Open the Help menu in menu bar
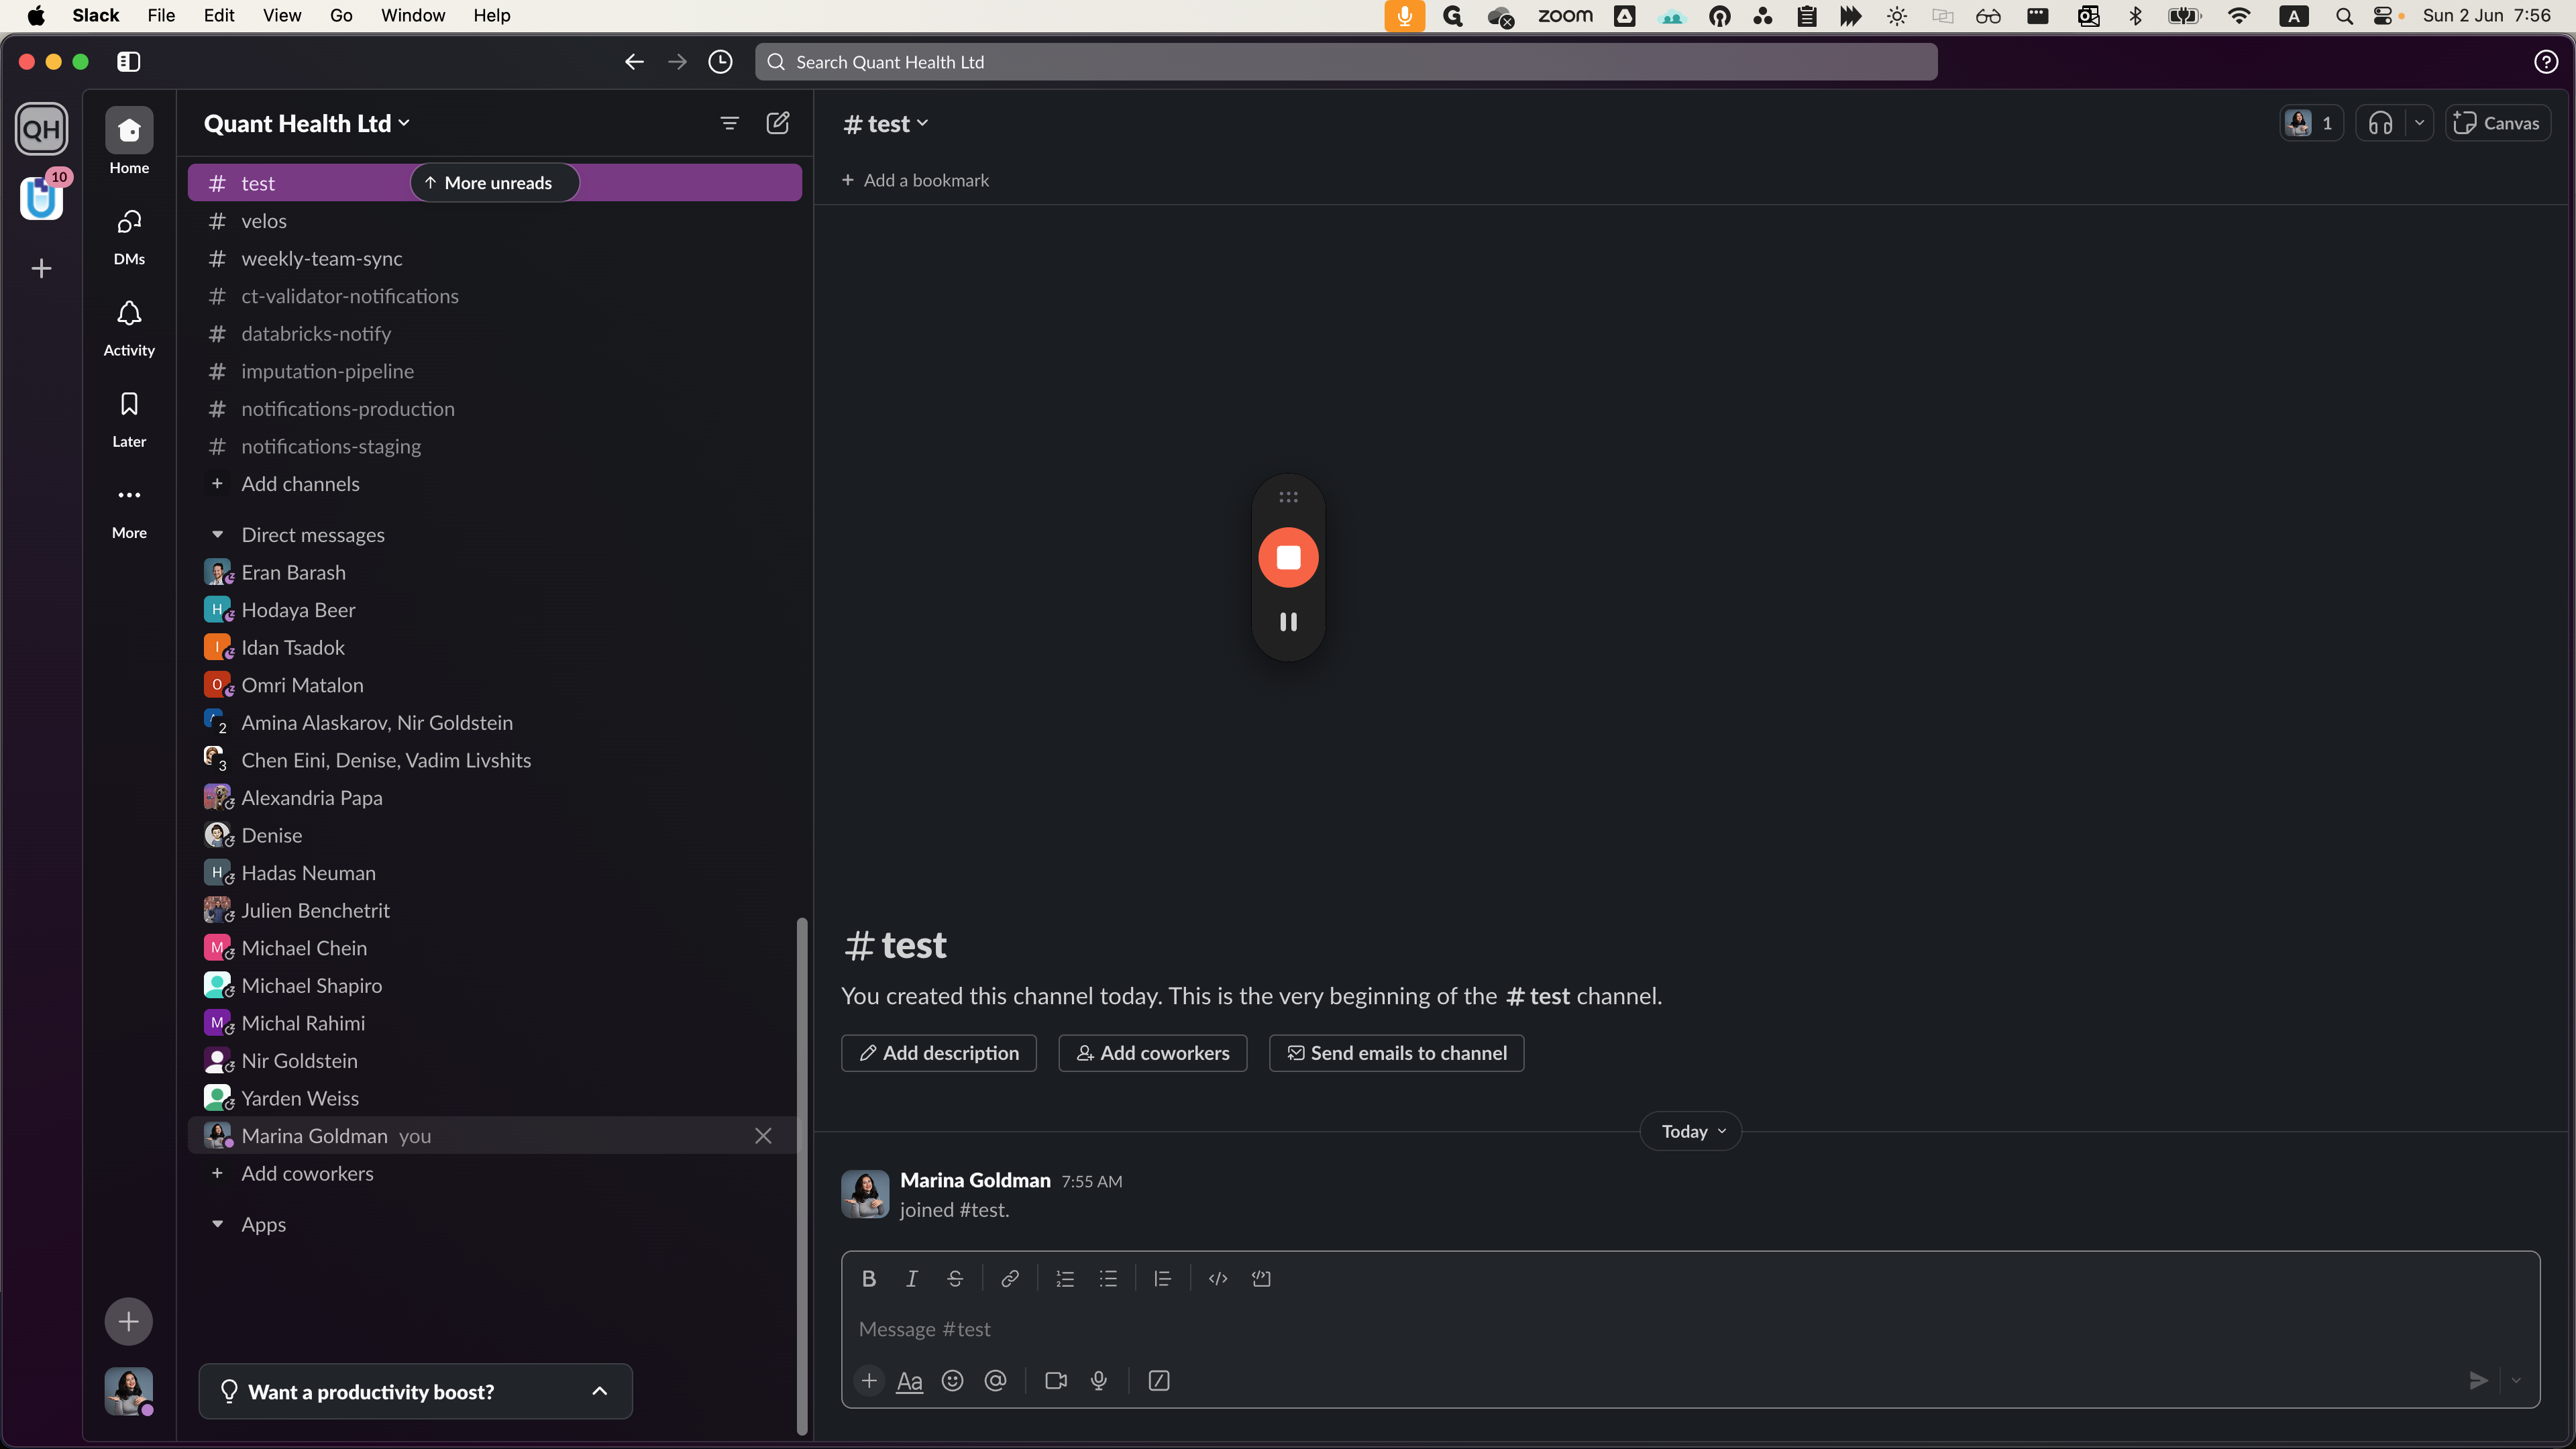The image size is (2576, 1449). tap(492, 15)
